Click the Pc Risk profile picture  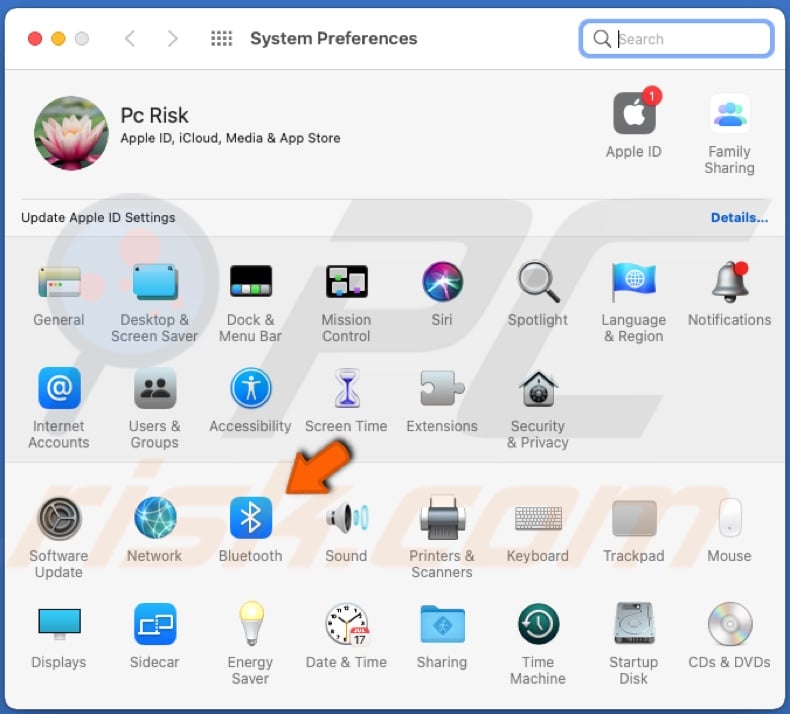click(71, 133)
